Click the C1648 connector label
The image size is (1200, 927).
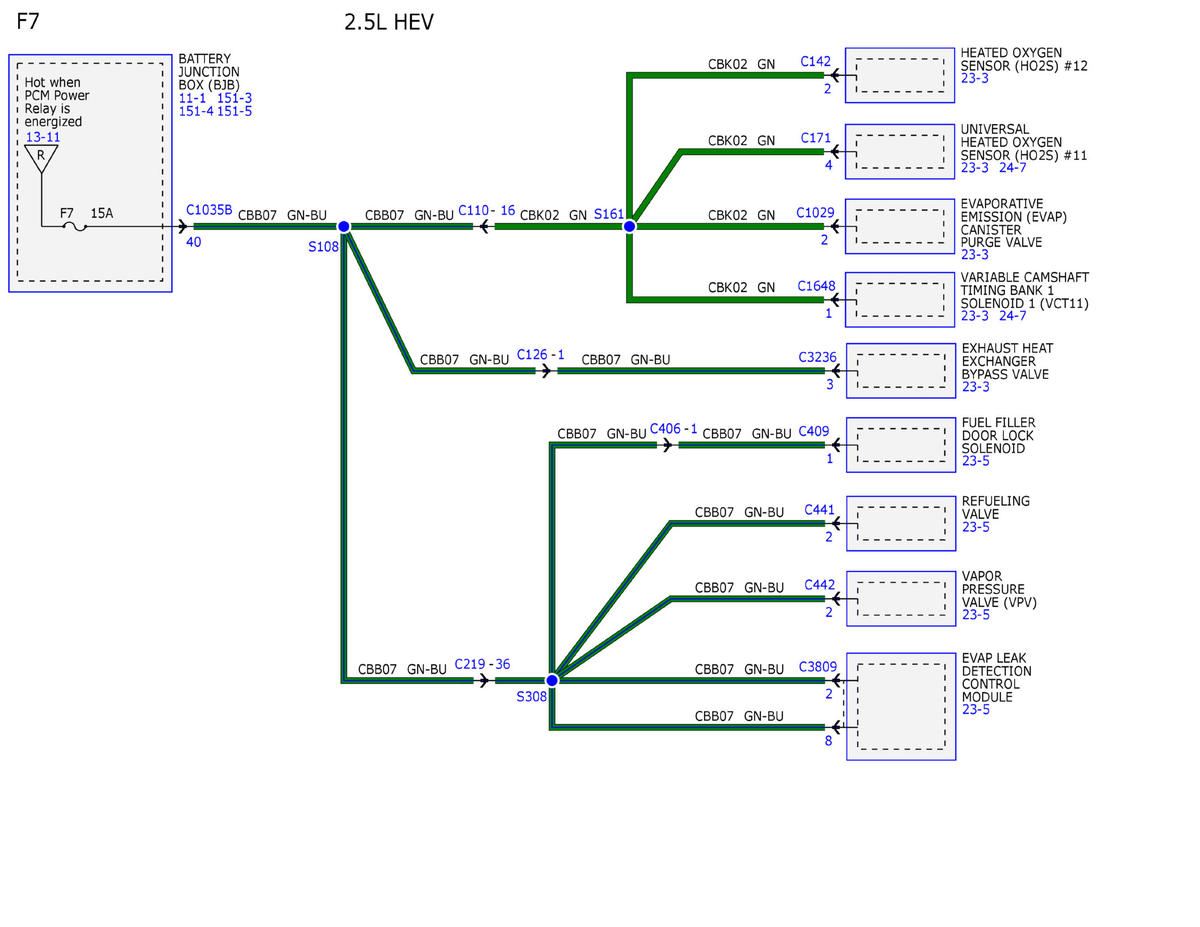(815, 286)
